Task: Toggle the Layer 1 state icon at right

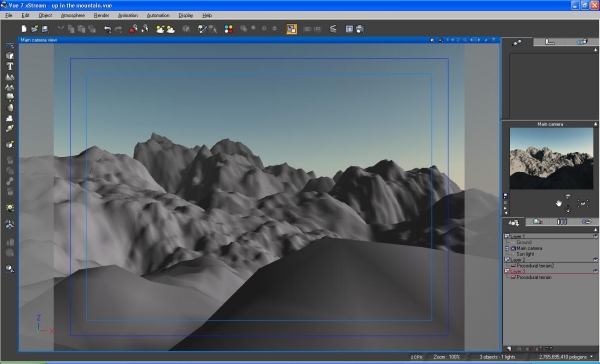Action: (x=595, y=237)
